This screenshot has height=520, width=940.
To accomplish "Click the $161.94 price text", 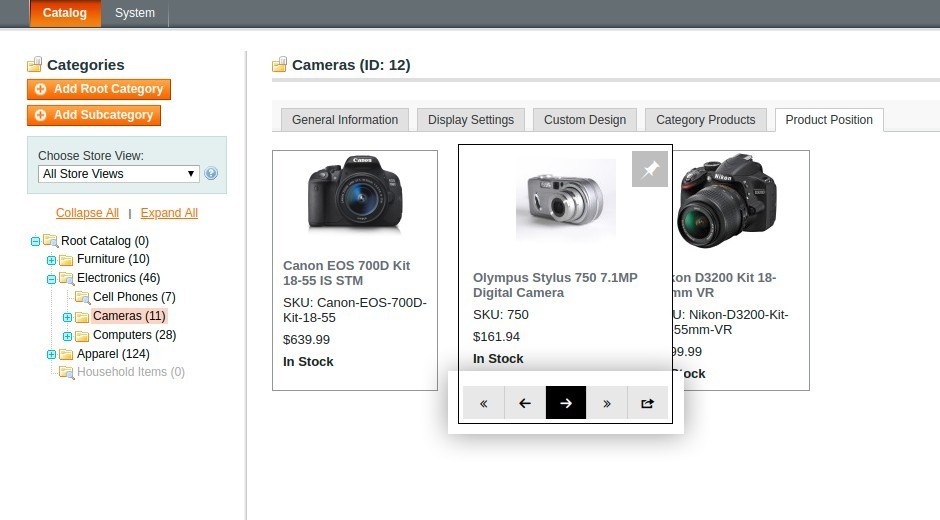I will coord(496,336).
